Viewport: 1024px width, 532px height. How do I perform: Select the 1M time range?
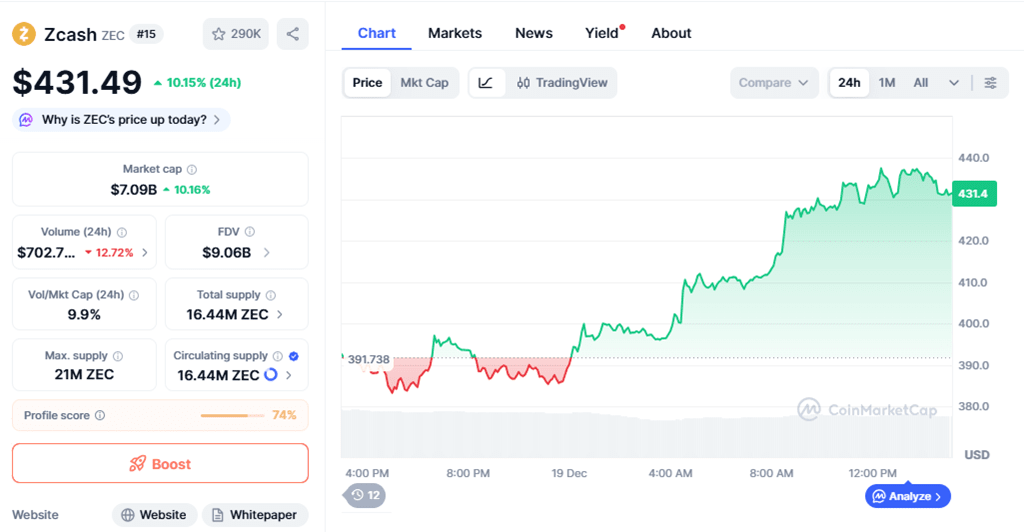pos(887,83)
